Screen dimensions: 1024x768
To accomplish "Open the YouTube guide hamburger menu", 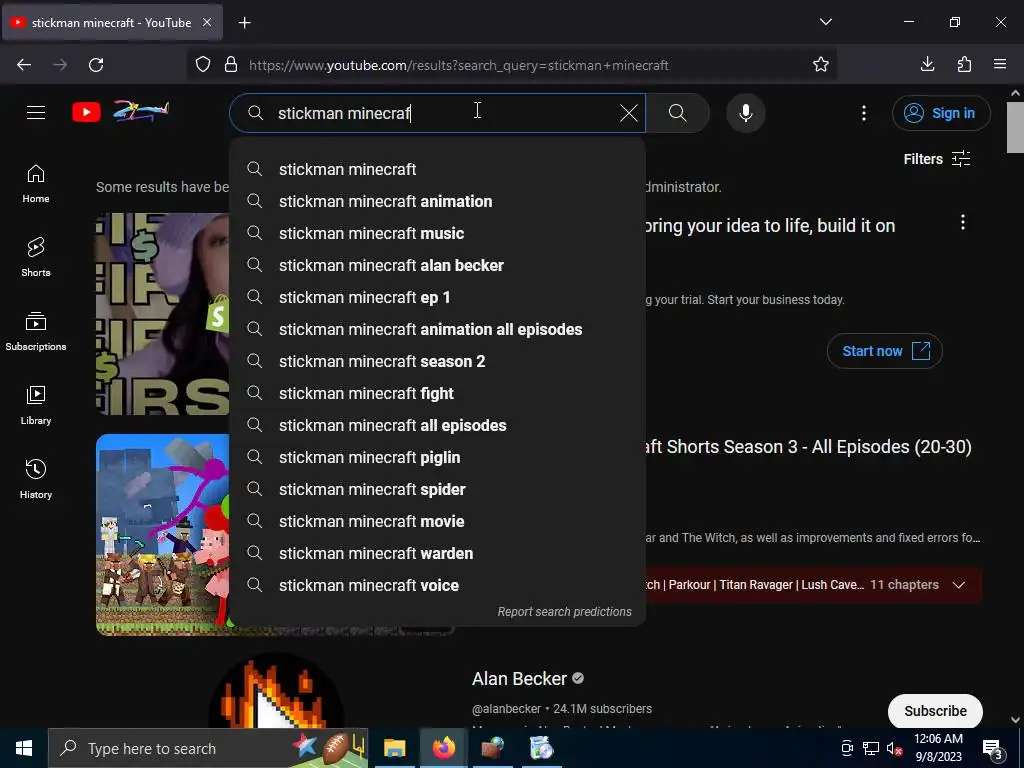I will click(36, 112).
